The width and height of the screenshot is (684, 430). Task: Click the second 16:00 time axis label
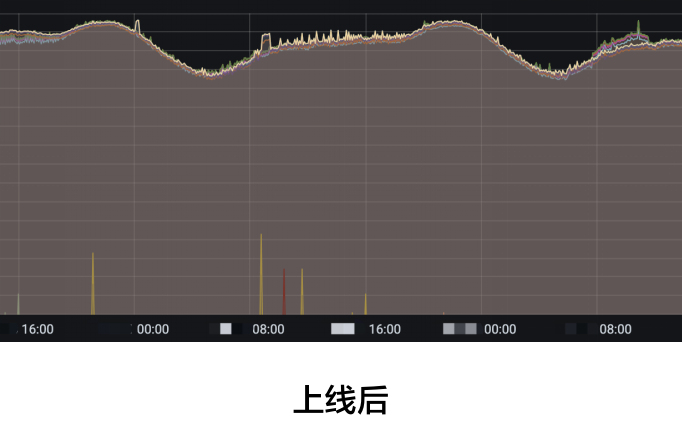[385, 329]
